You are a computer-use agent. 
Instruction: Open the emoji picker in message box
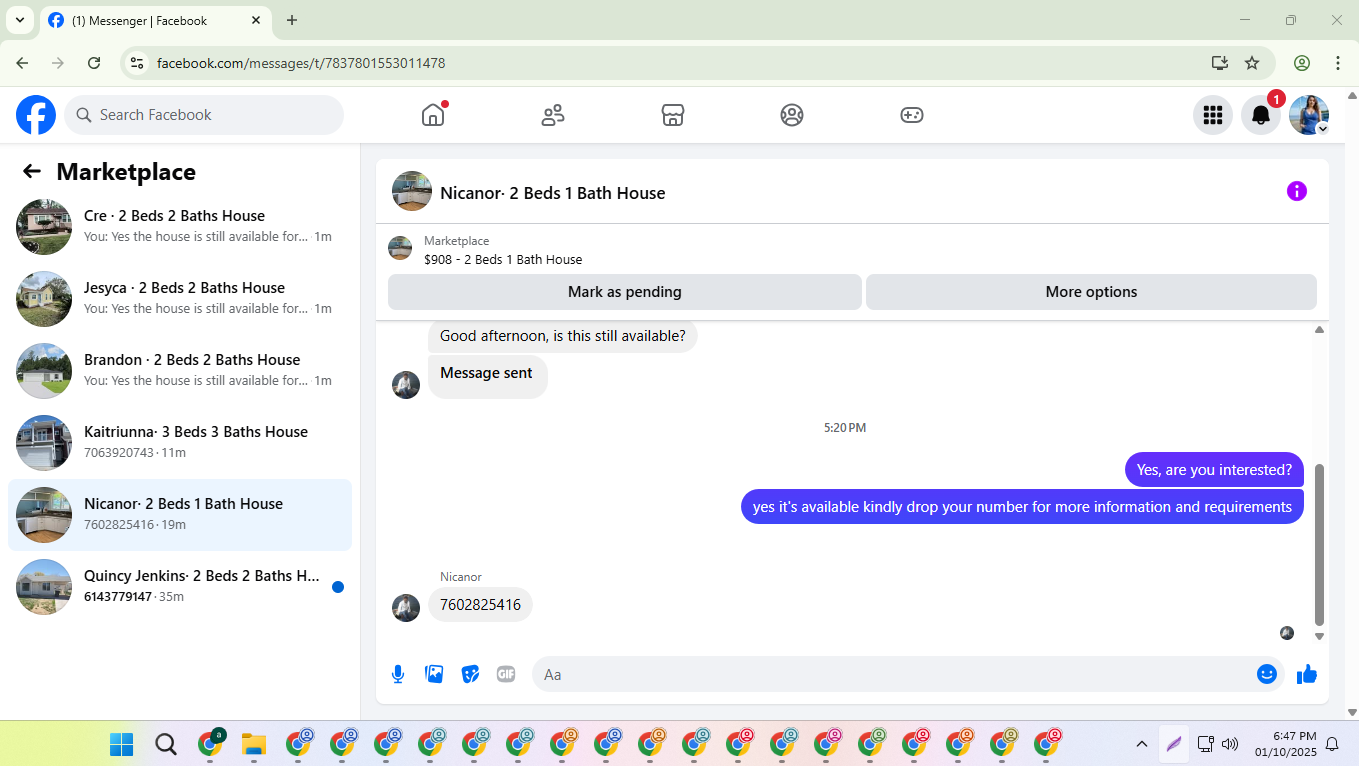[1267, 674]
